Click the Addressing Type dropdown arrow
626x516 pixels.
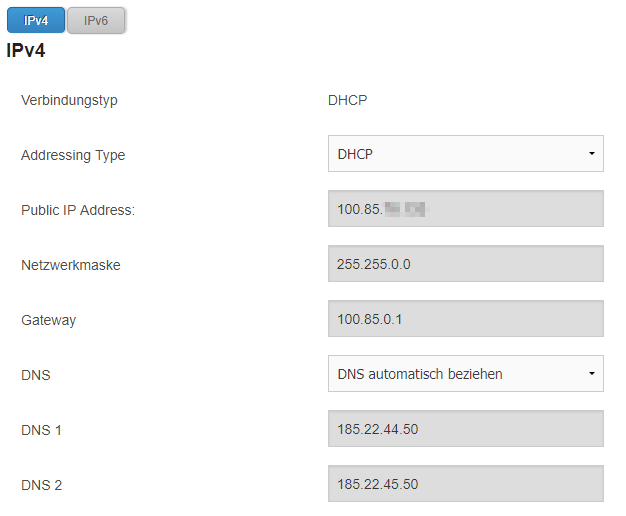[x=592, y=154]
